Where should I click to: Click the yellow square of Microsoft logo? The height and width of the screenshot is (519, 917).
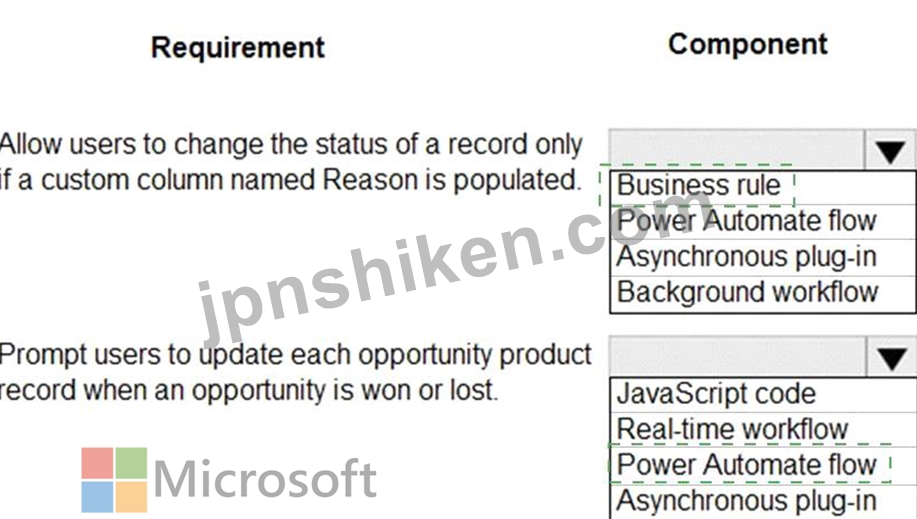click(131, 497)
